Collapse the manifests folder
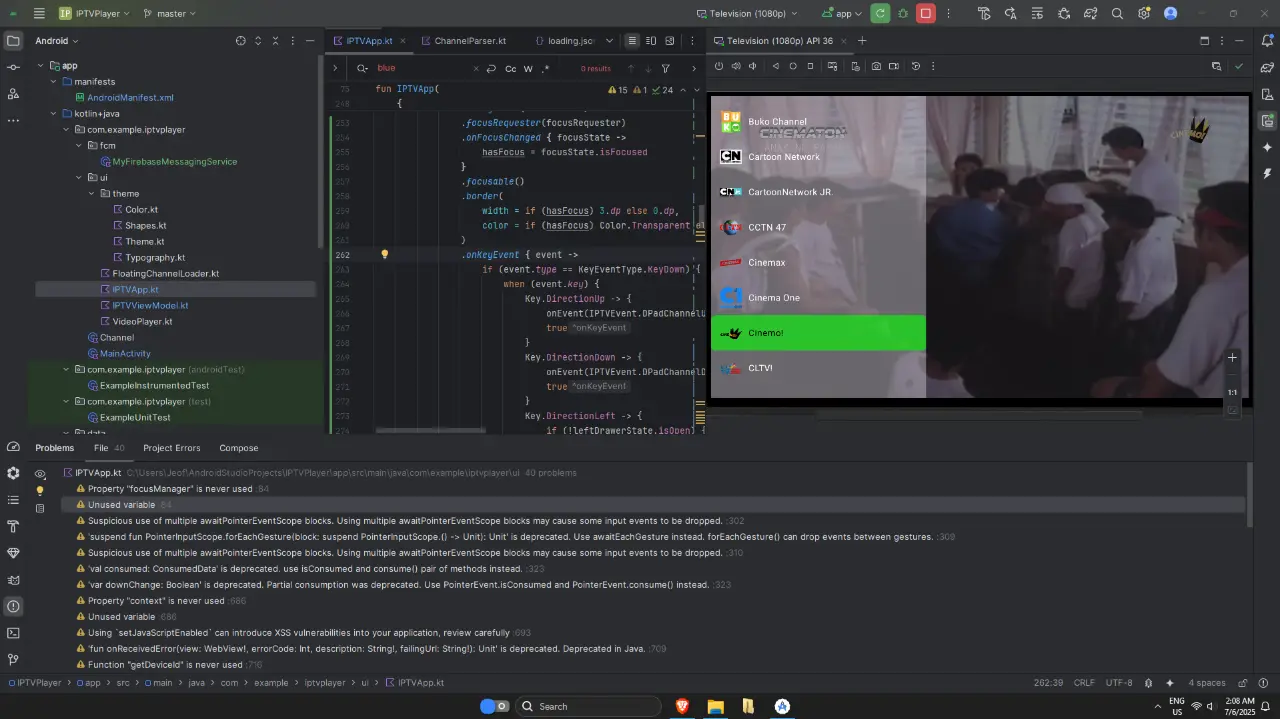This screenshot has height=719, width=1280. point(53,81)
